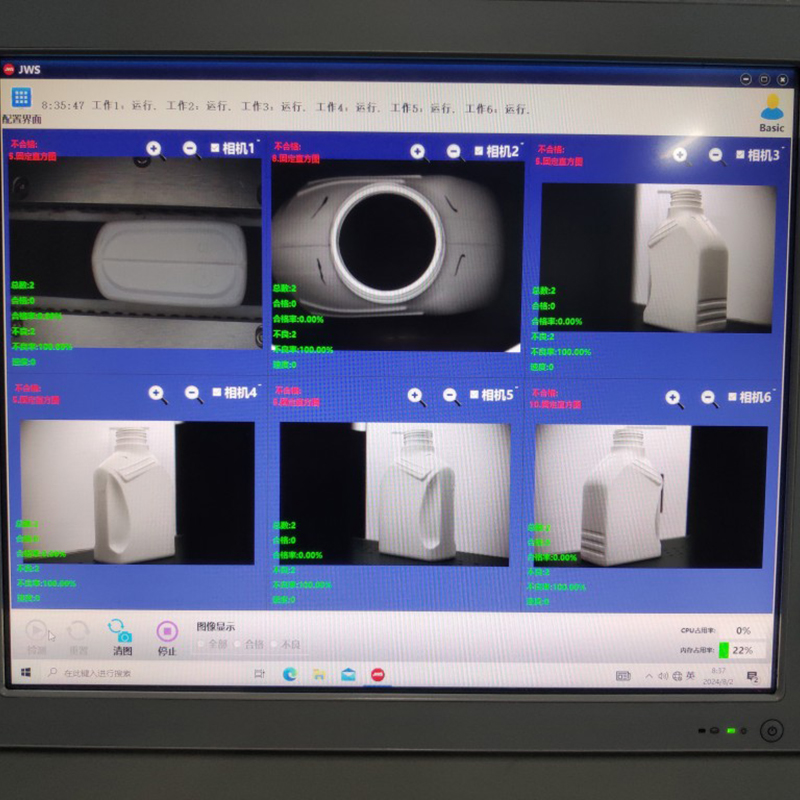
Task: Zoom in on the 相机5 view
Action: [x=415, y=396]
